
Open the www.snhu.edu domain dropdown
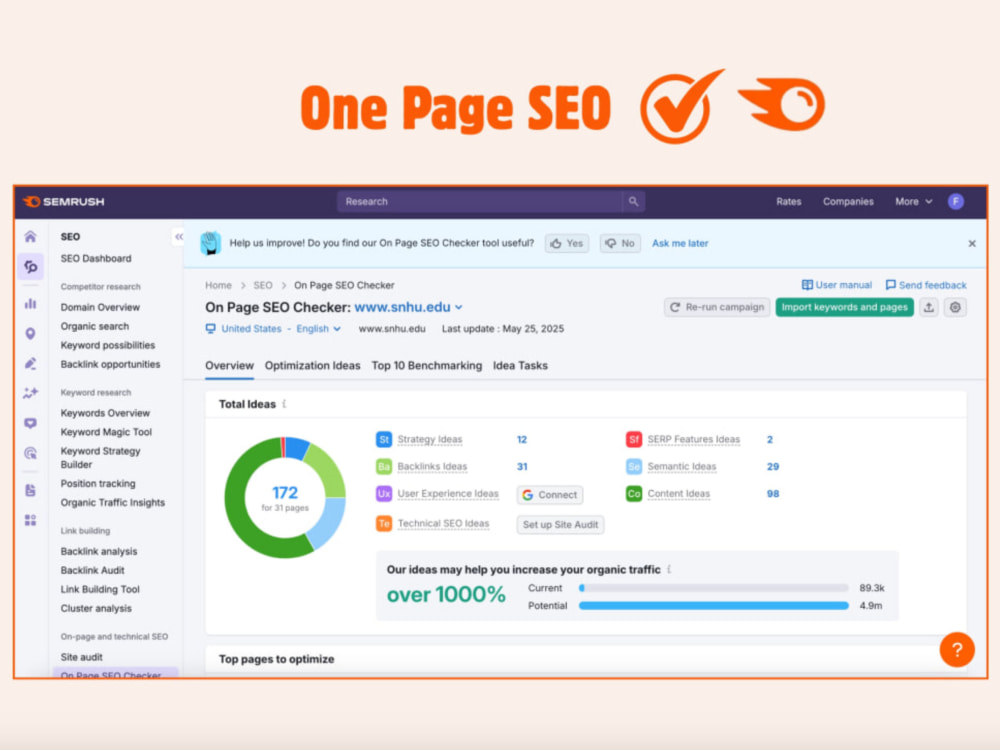(408, 307)
